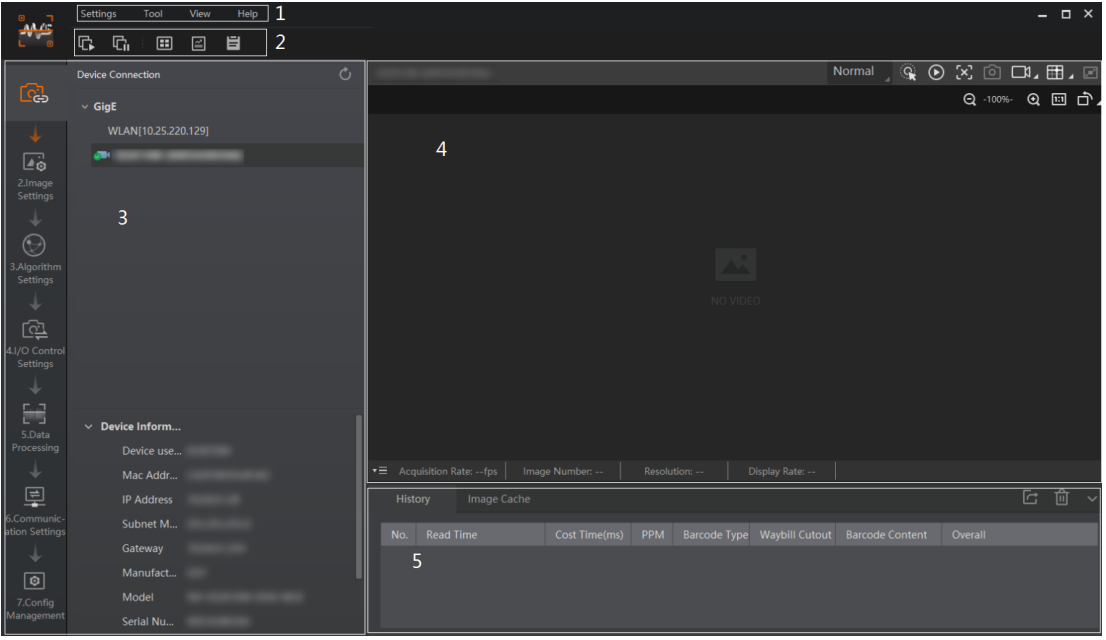
Task: Open the View menu
Action: tap(200, 13)
